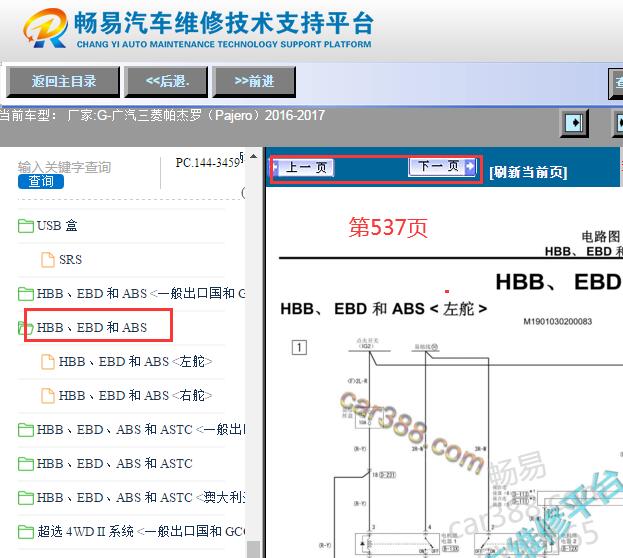Go forward with the >>前进 button
Viewport: 623px width, 558px height.
(x=254, y=81)
